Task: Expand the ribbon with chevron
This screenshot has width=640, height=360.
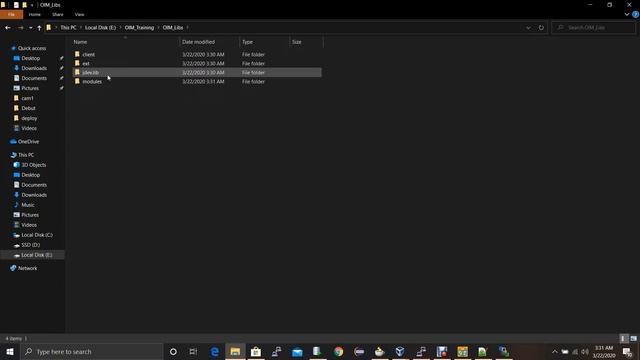Action: tap(627, 14)
